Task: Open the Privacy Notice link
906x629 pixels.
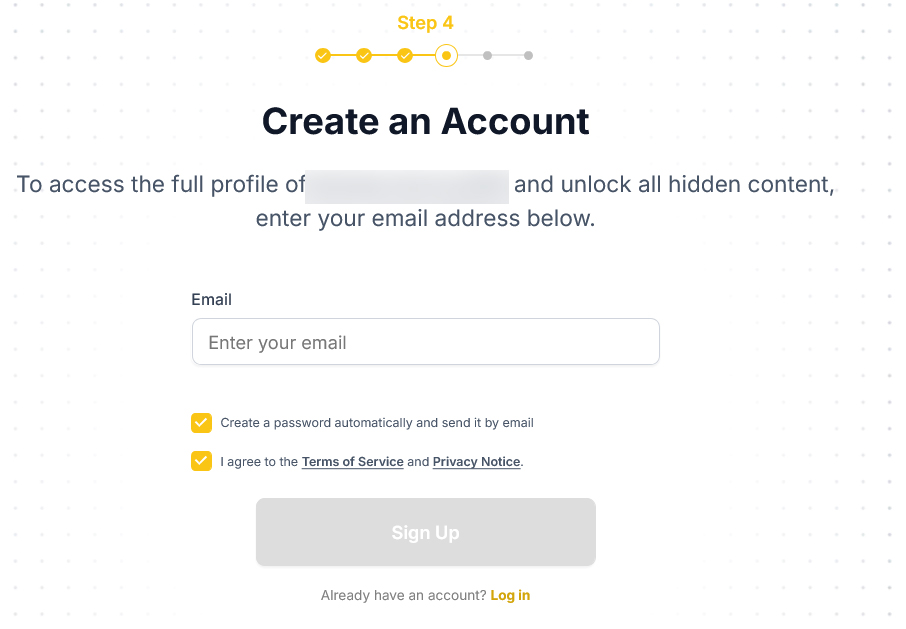Action: tap(476, 462)
